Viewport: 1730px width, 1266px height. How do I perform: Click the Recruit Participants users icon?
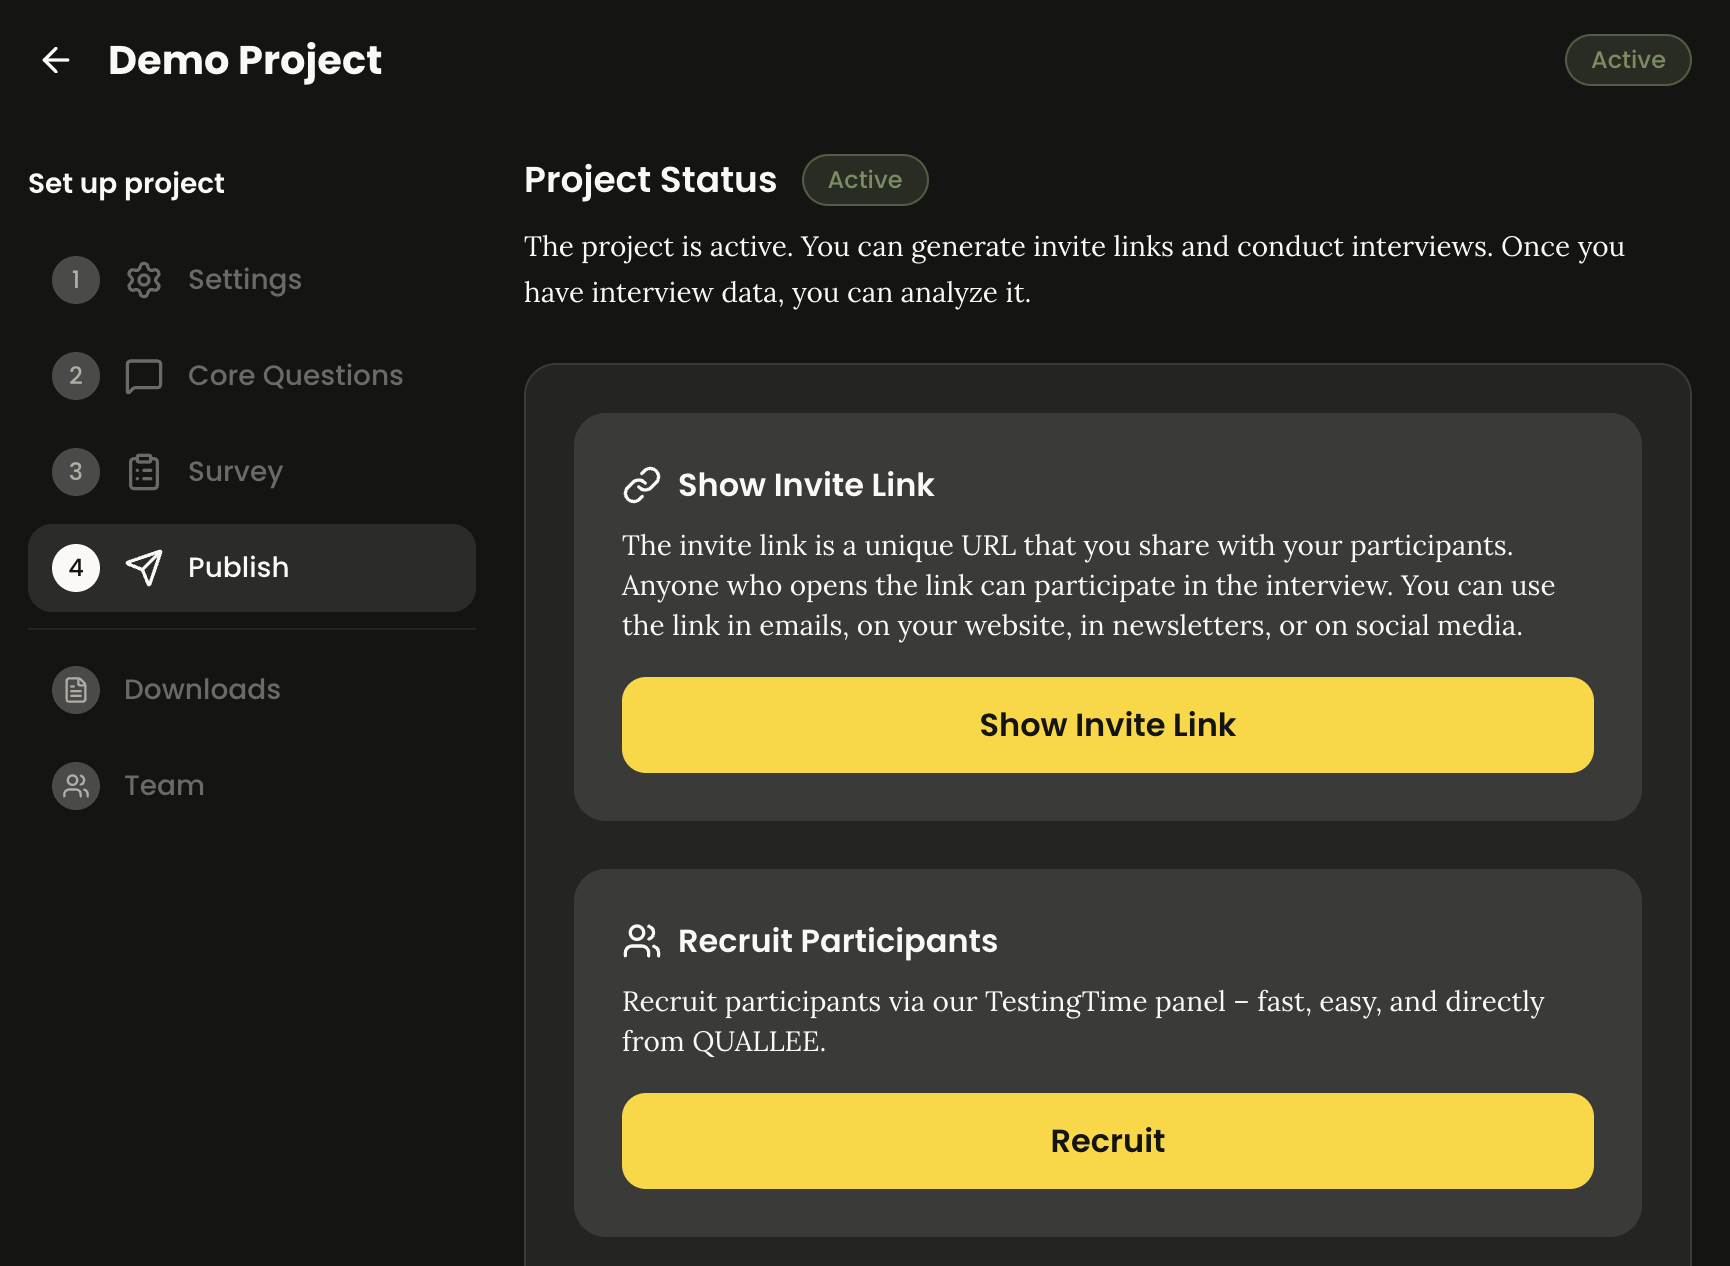click(x=642, y=941)
